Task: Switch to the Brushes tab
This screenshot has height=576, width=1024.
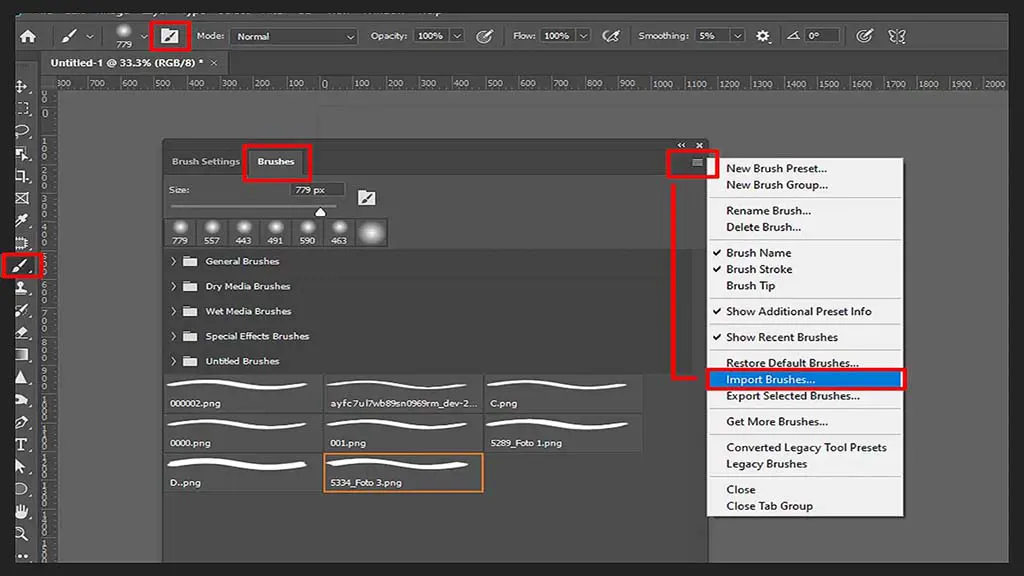Action: (x=276, y=161)
